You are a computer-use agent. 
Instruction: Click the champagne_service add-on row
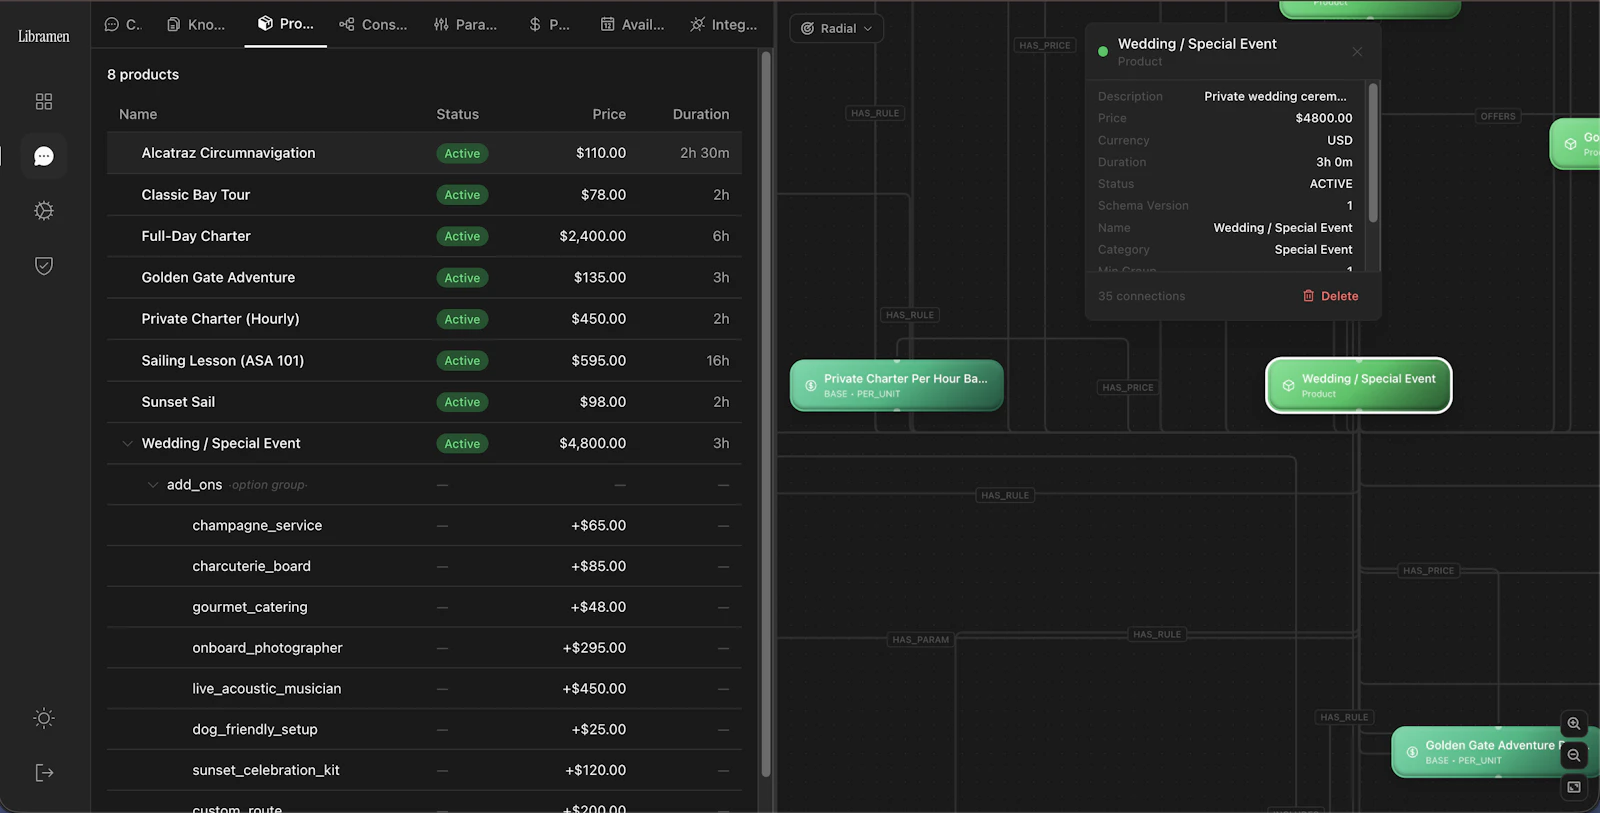pyautogui.click(x=424, y=525)
